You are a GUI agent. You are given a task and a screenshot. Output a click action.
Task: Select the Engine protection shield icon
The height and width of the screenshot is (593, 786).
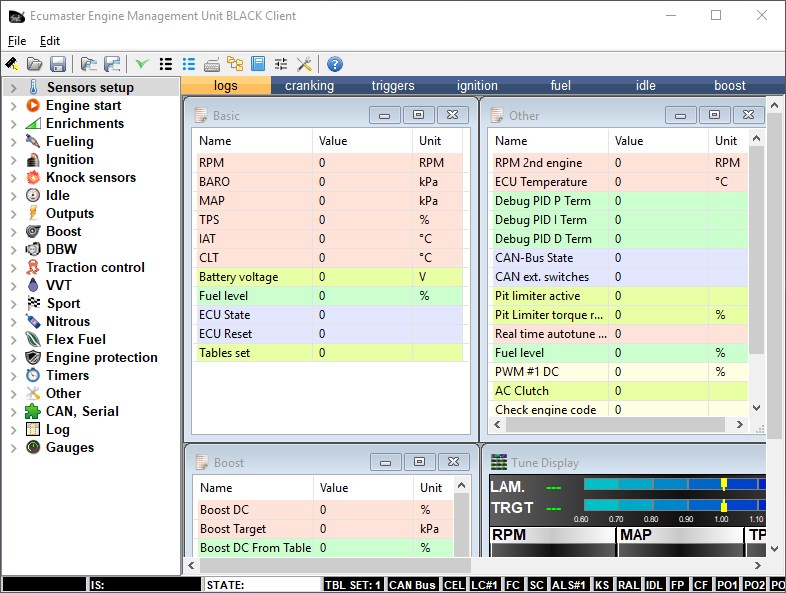33,357
